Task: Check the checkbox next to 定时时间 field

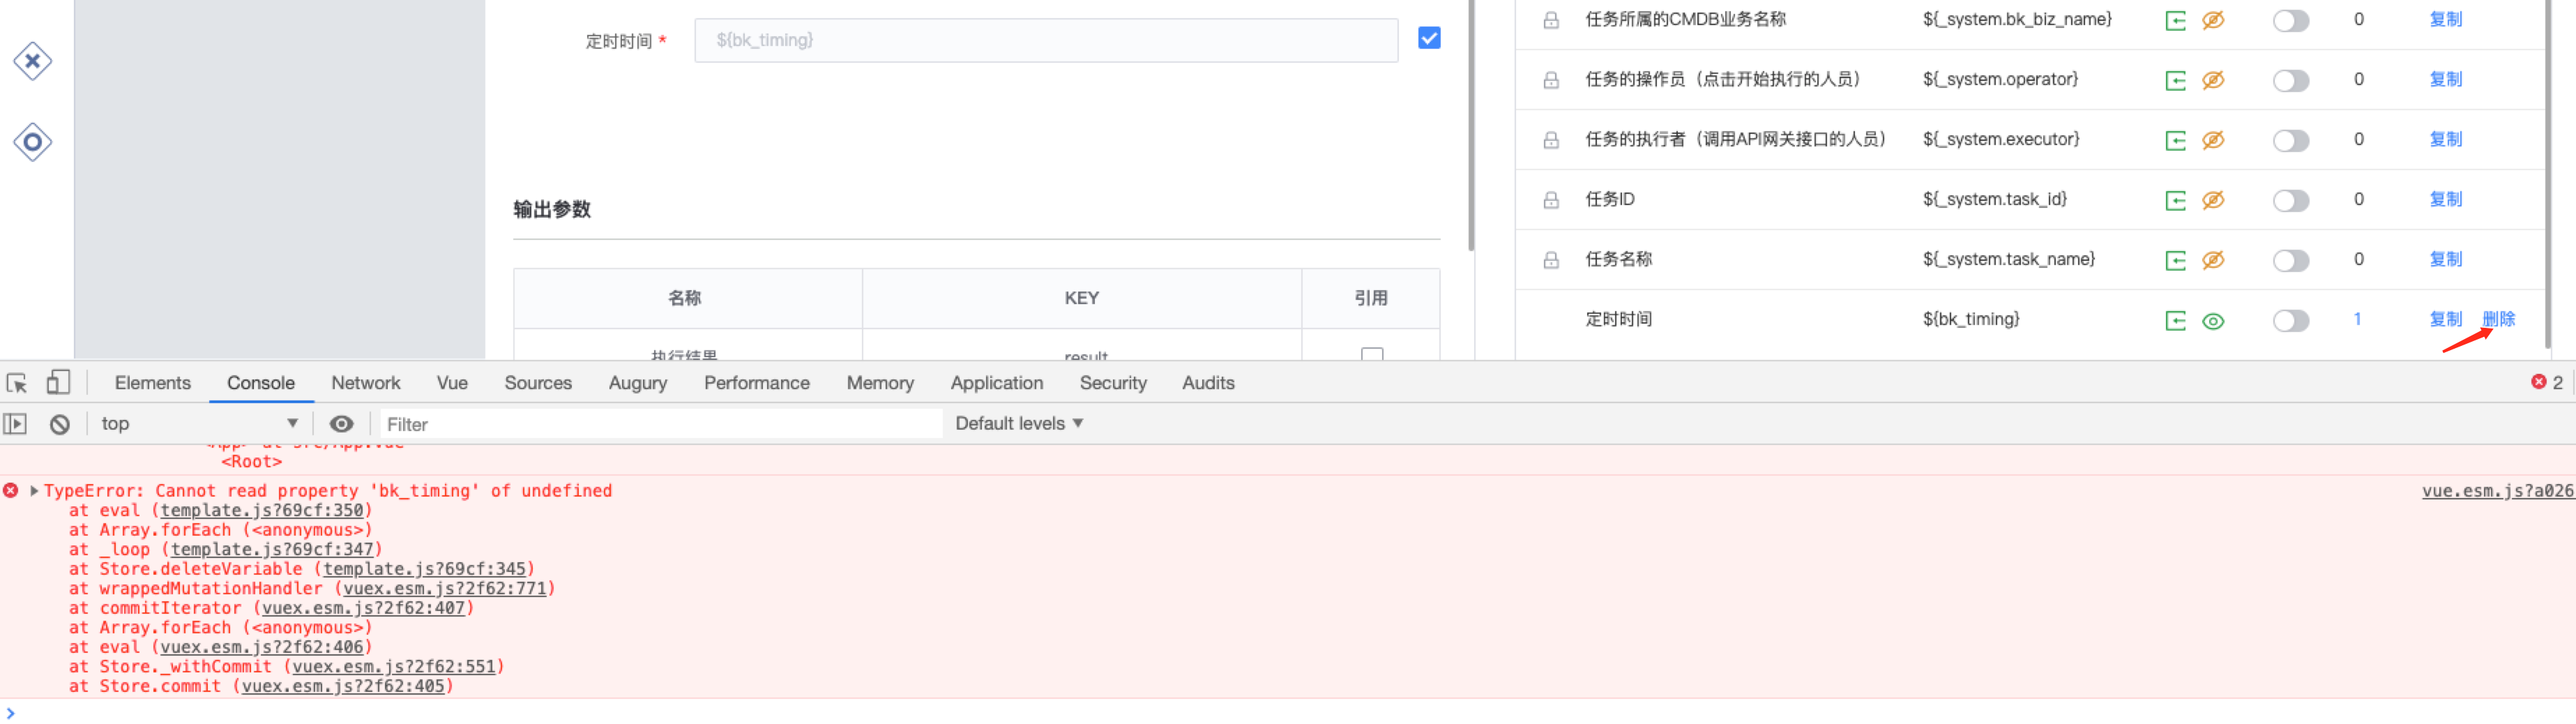Action: pos(1428,38)
